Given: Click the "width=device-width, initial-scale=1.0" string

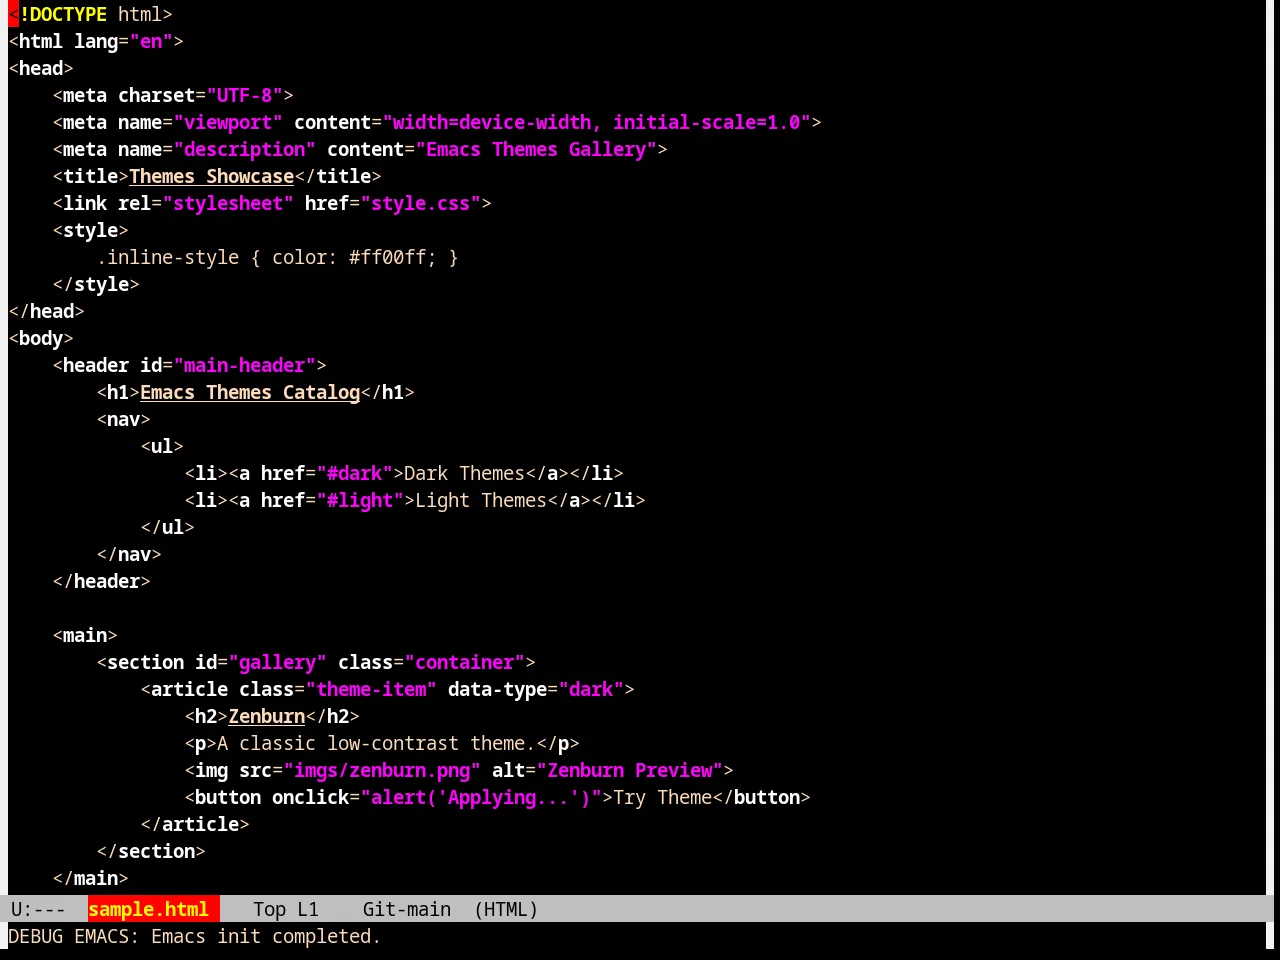Looking at the screenshot, I should point(596,122).
